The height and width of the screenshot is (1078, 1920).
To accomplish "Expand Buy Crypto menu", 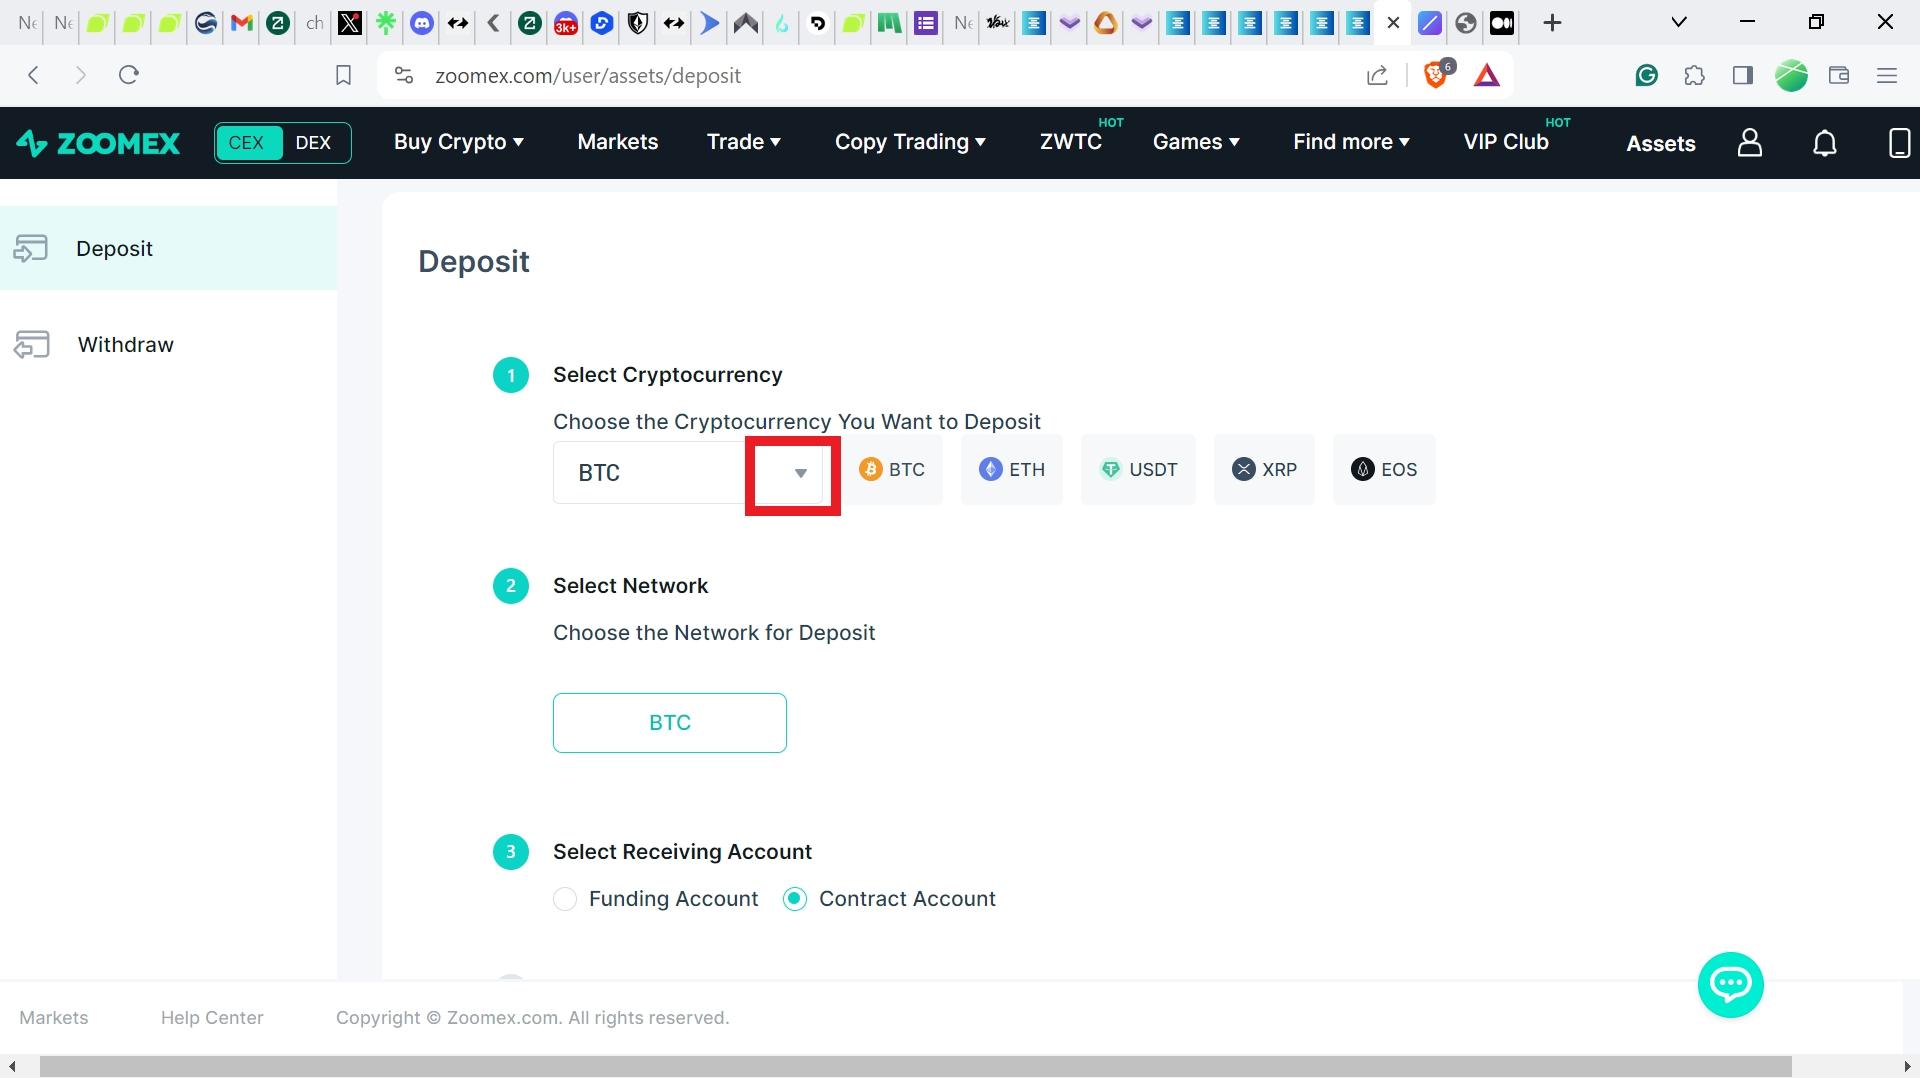I will point(459,142).
